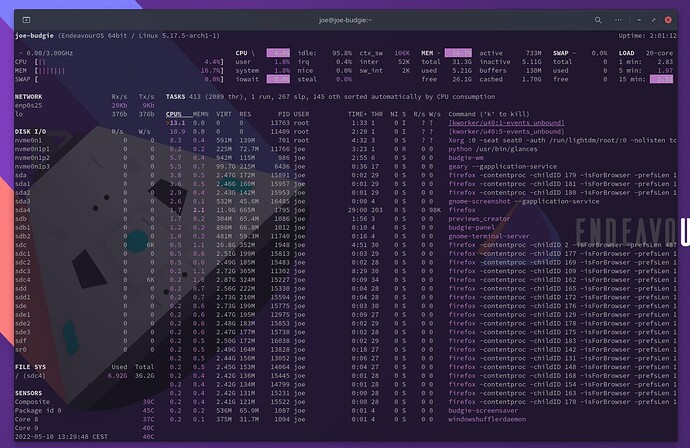Open the three-dots terminal menu
The height and width of the screenshot is (448, 690).
click(618, 20)
